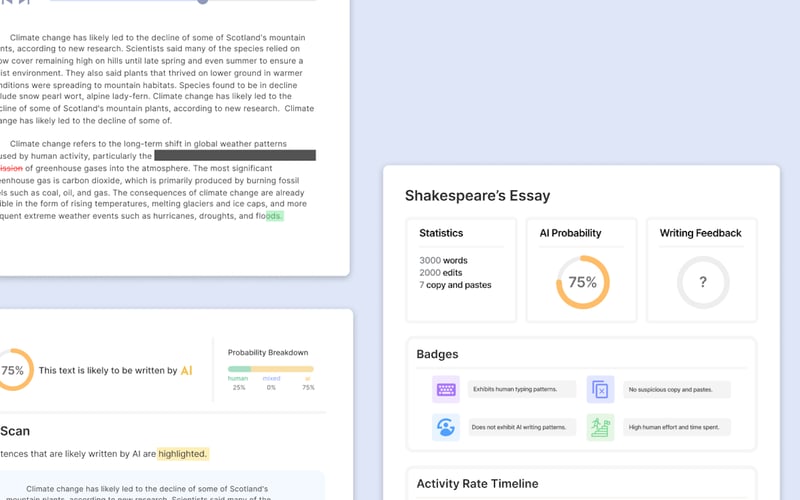The height and width of the screenshot is (500, 800).
Task: Click the 'Shakespeare's Essay' title
Action: click(x=478, y=196)
